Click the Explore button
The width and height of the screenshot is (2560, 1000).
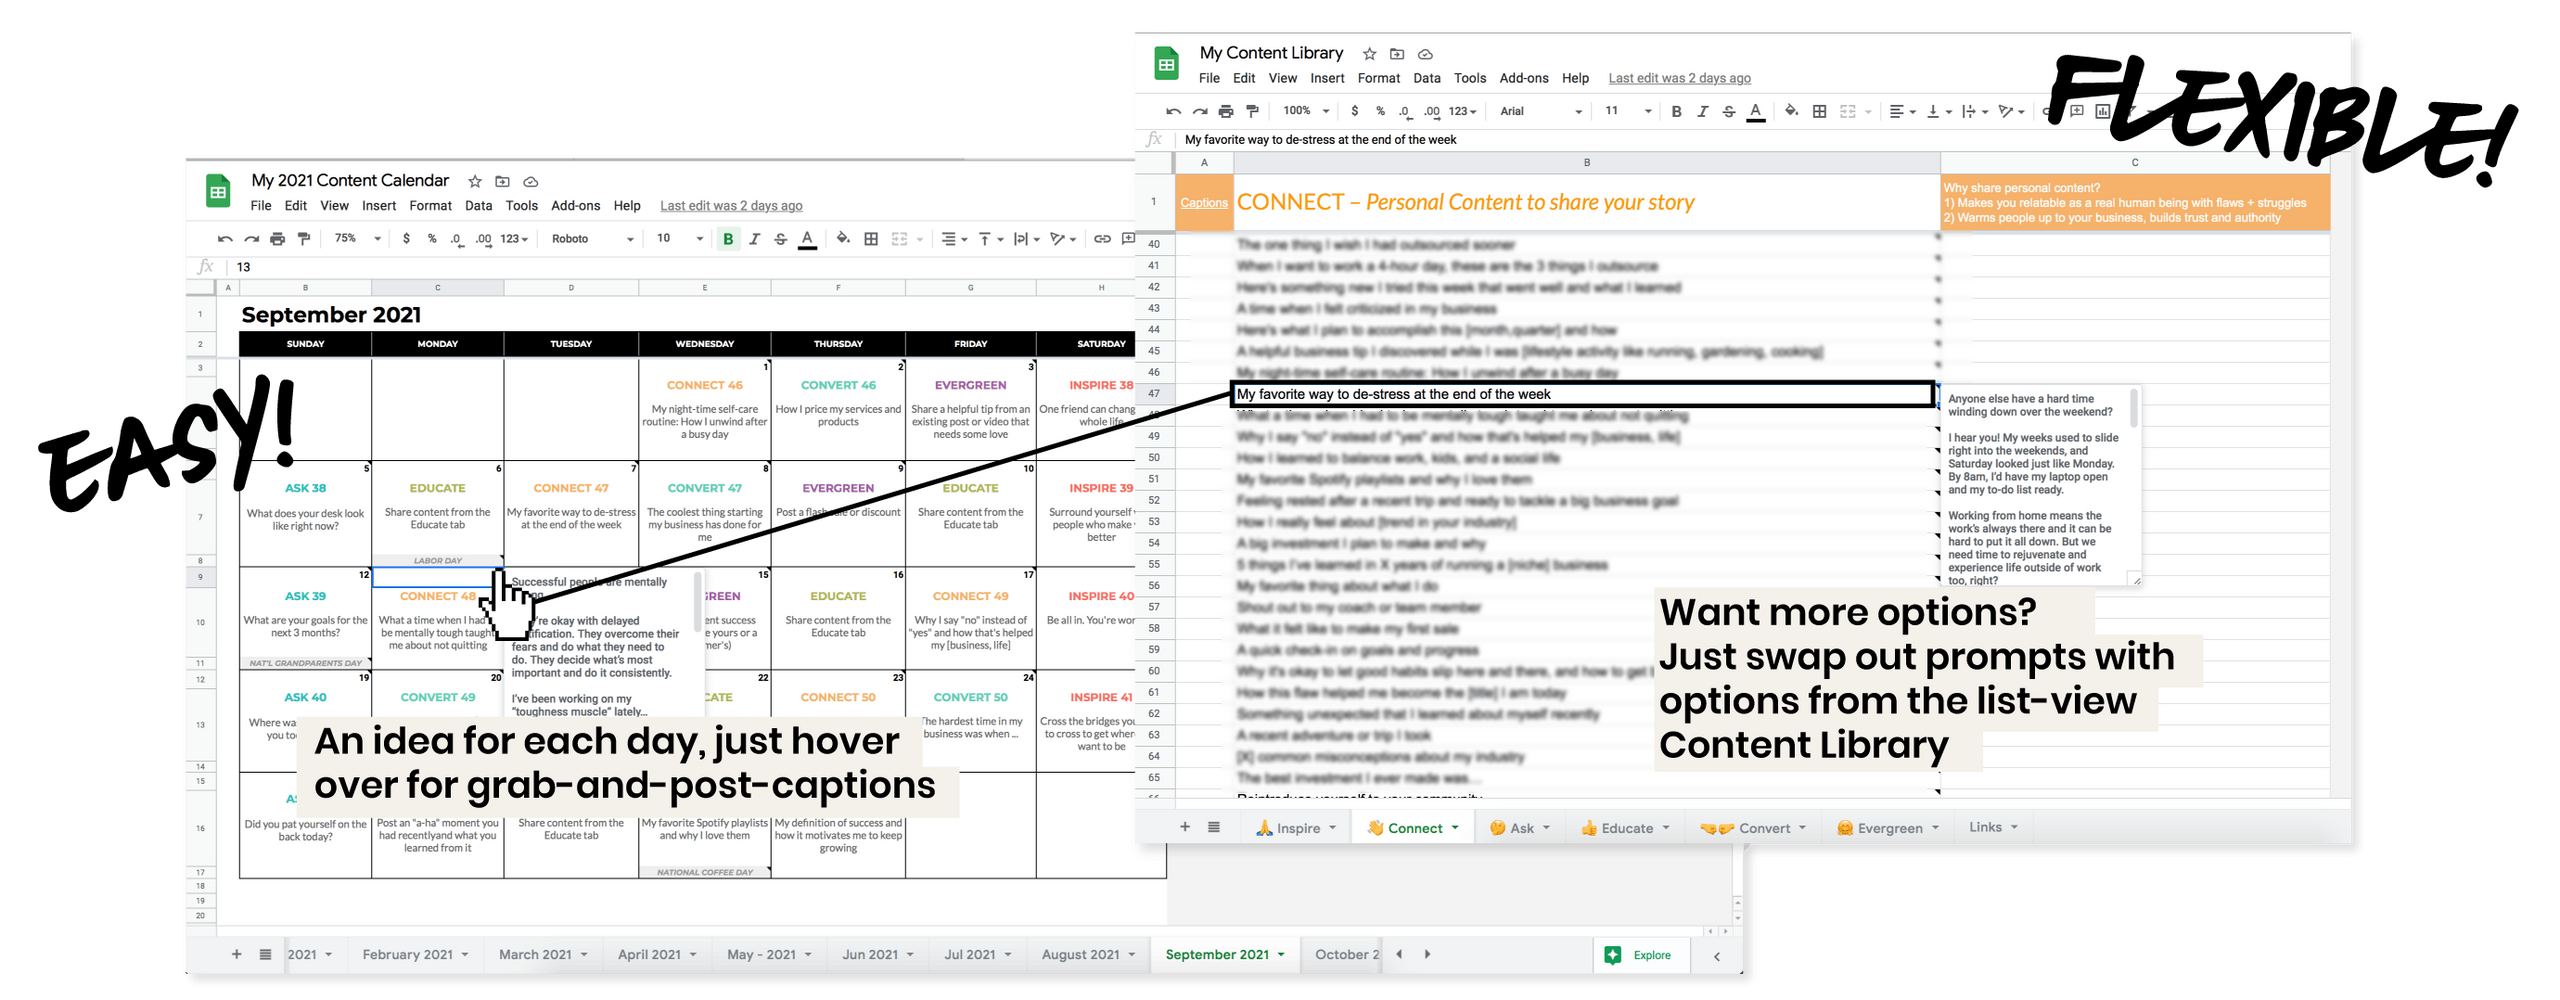coord(1639,956)
